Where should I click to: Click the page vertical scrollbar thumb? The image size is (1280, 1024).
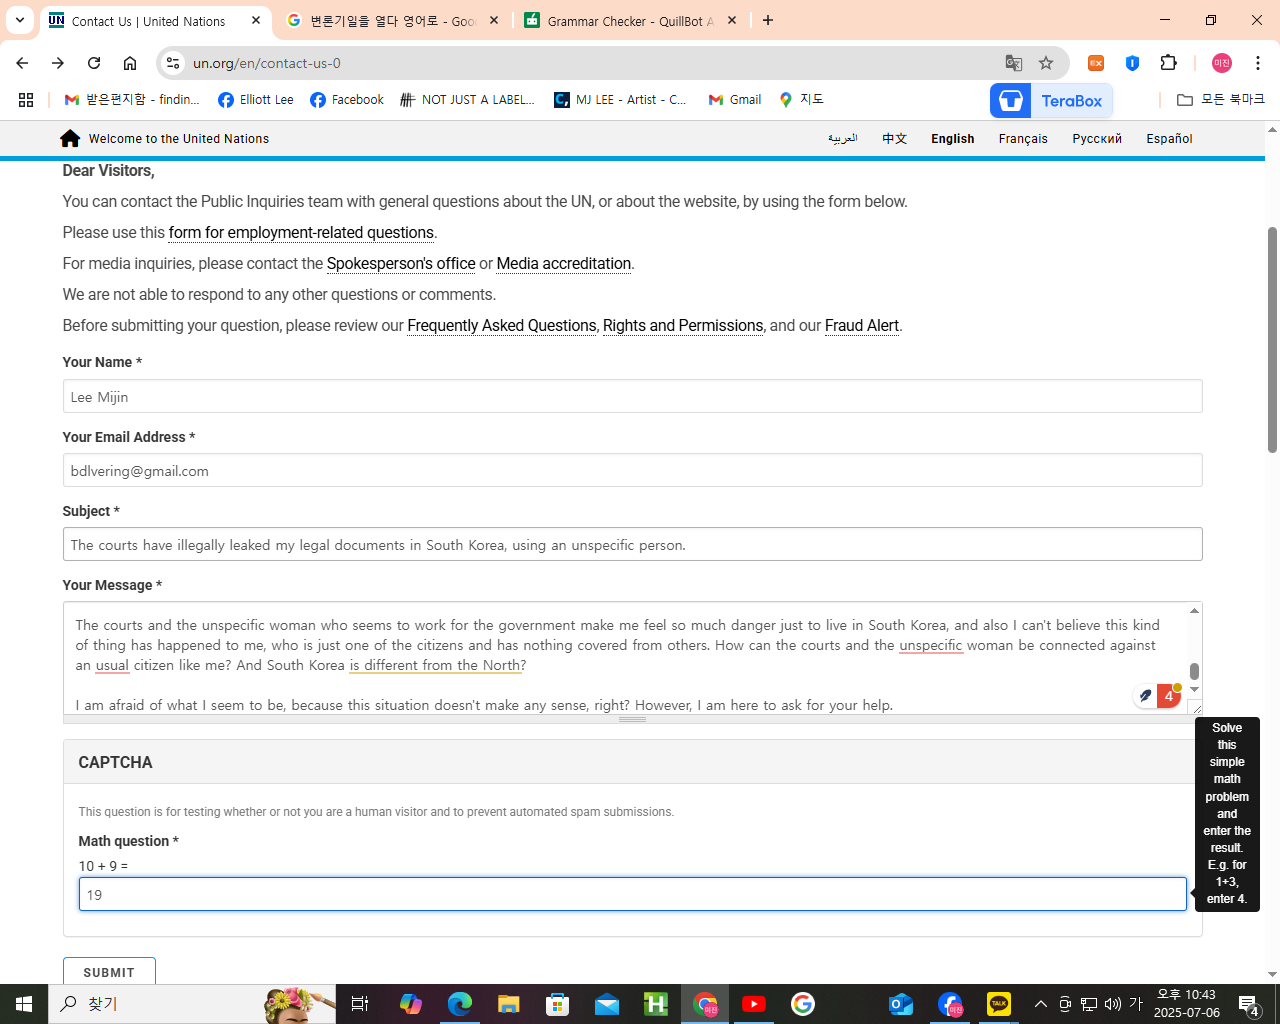1272,340
